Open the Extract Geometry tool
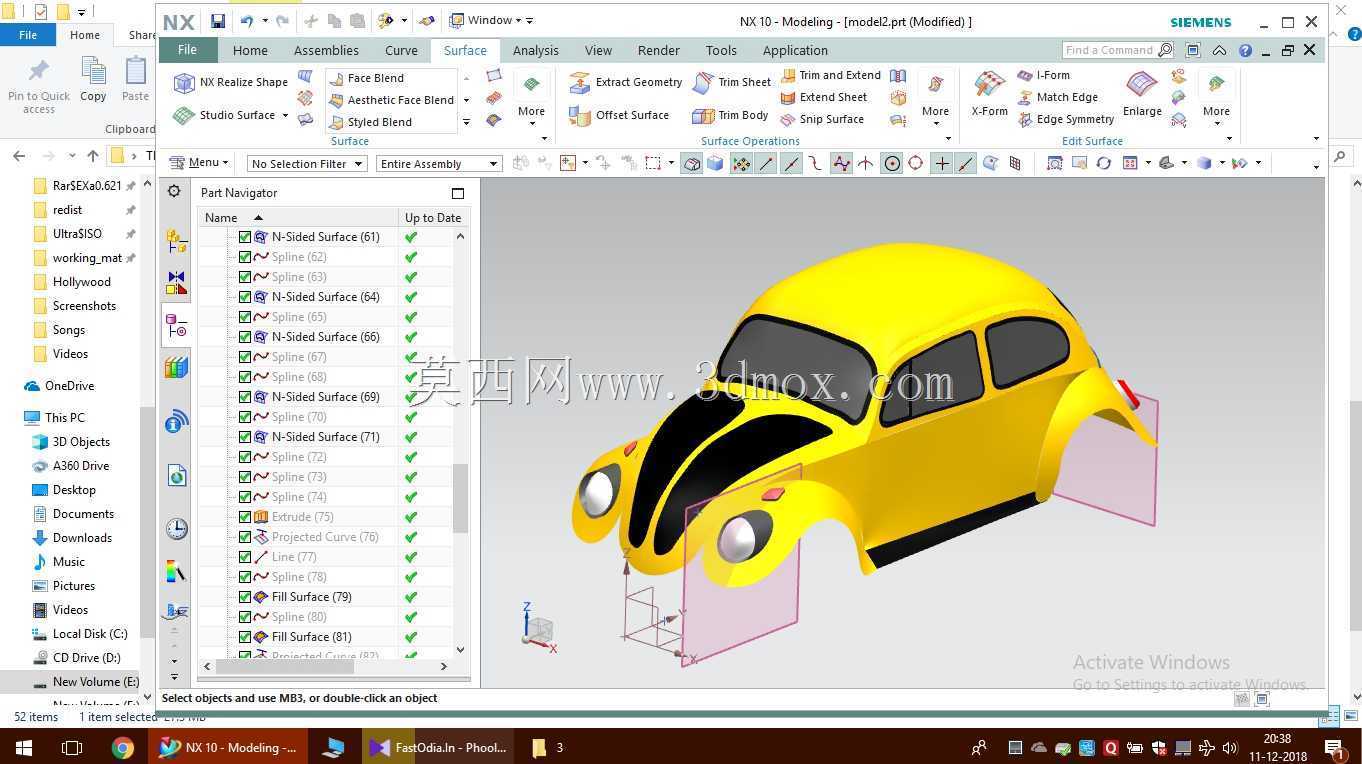This screenshot has height=764, width=1362. point(626,82)
